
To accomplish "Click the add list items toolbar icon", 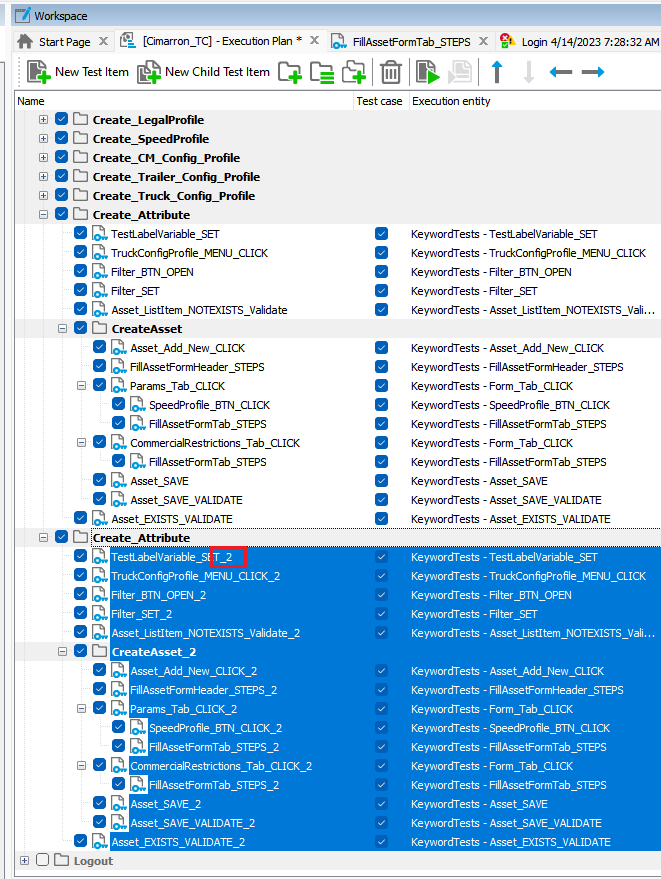I will 322,71.
